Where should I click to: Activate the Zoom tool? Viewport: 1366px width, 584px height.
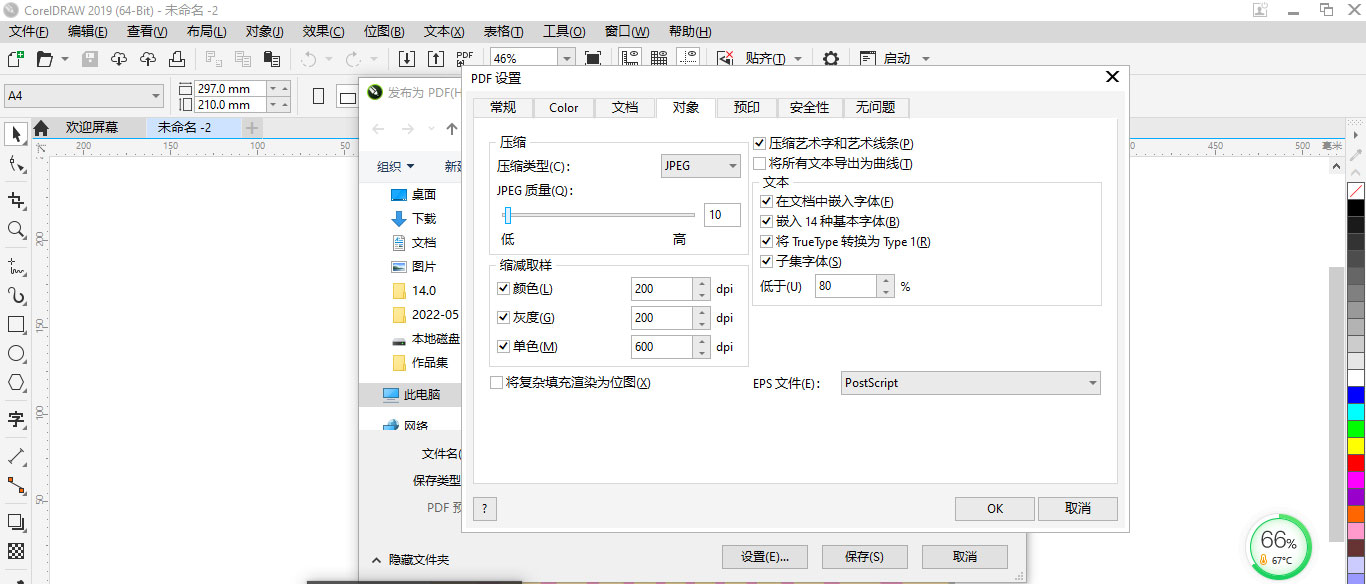pos(15,229)
